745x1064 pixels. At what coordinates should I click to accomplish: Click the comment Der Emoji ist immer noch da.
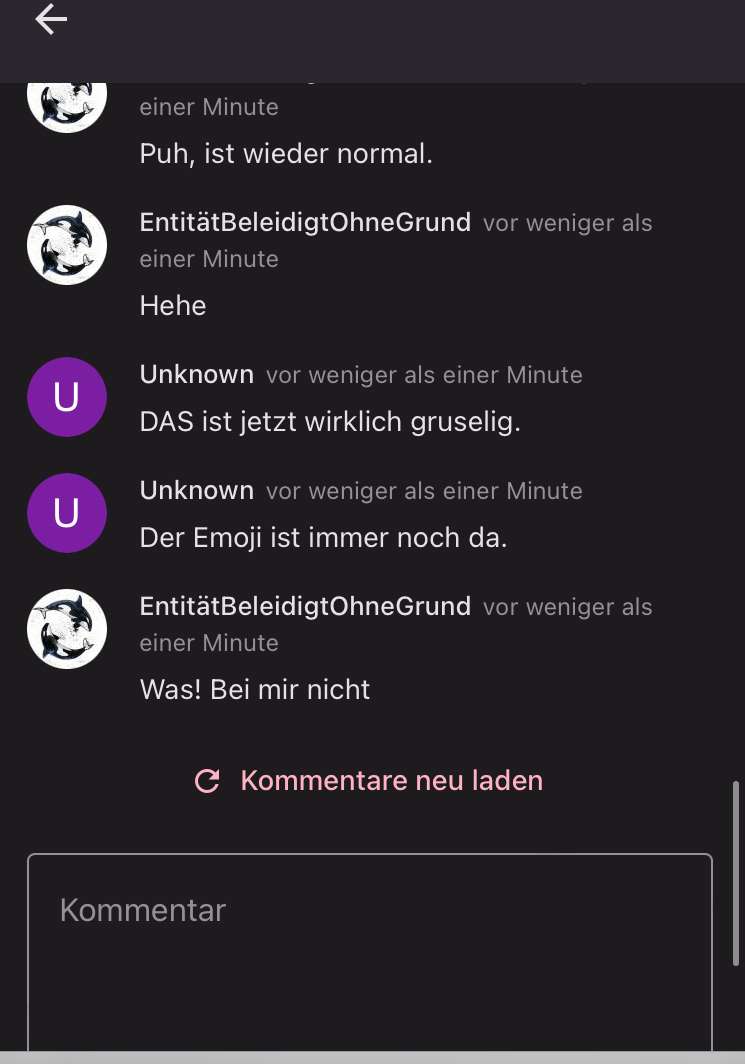click(x=323, y=538)
